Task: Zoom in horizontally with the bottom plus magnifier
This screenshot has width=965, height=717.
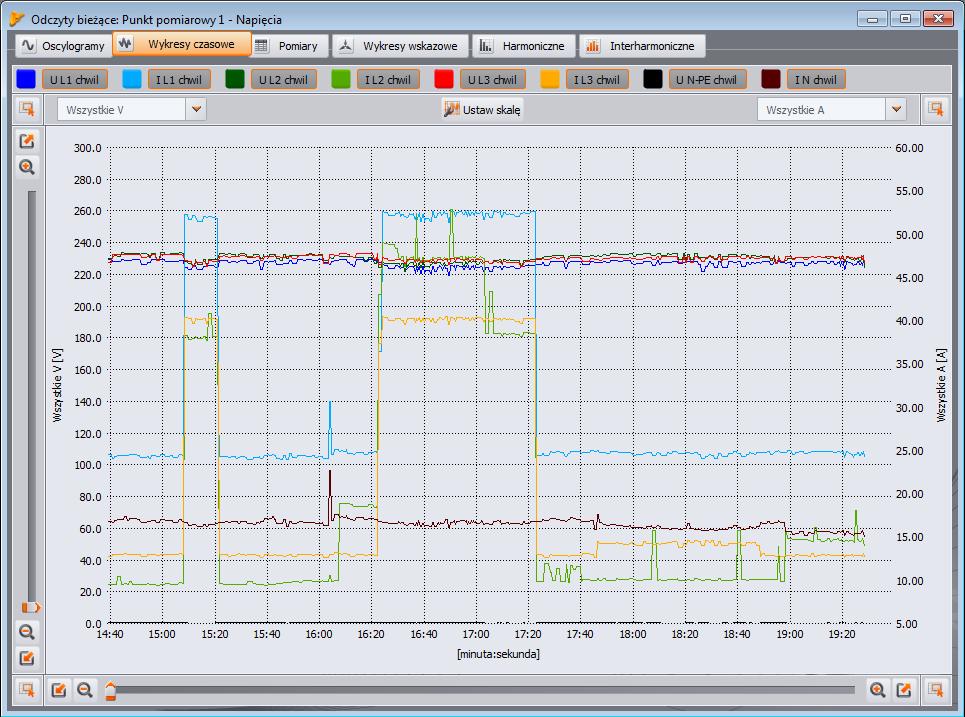Action: coord(878,689)
